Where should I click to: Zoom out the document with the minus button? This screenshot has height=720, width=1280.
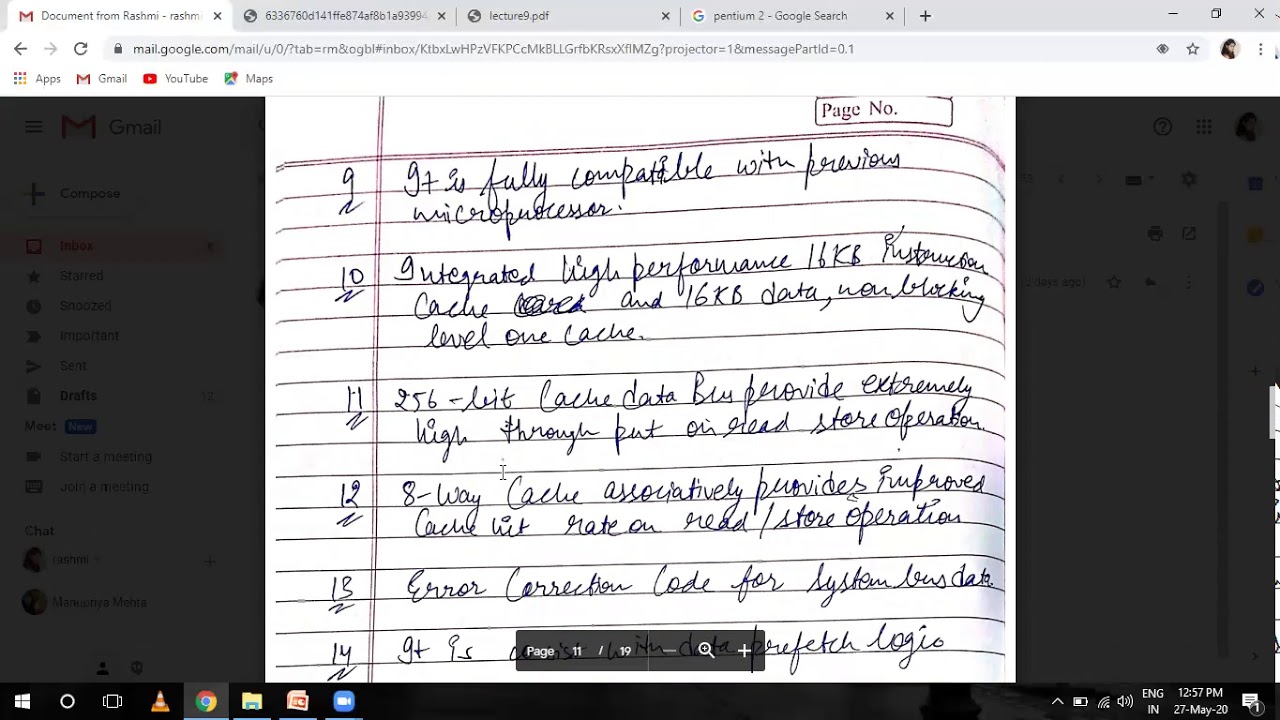point(669,651)
